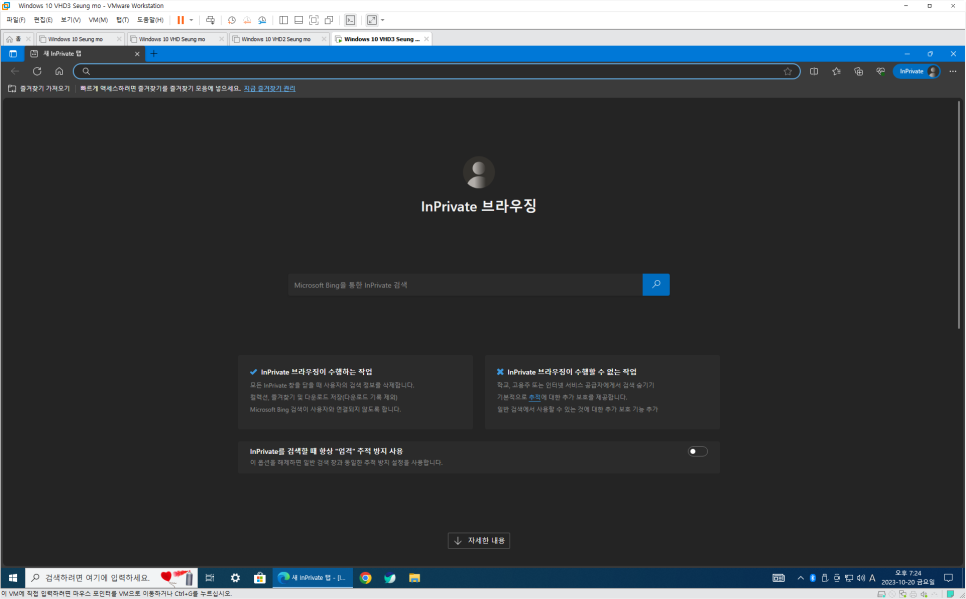Viewport: 966px width, 599px height.
Task: Click the Microsoft Bing InPrivate search field
Action: tap(465, 285)
